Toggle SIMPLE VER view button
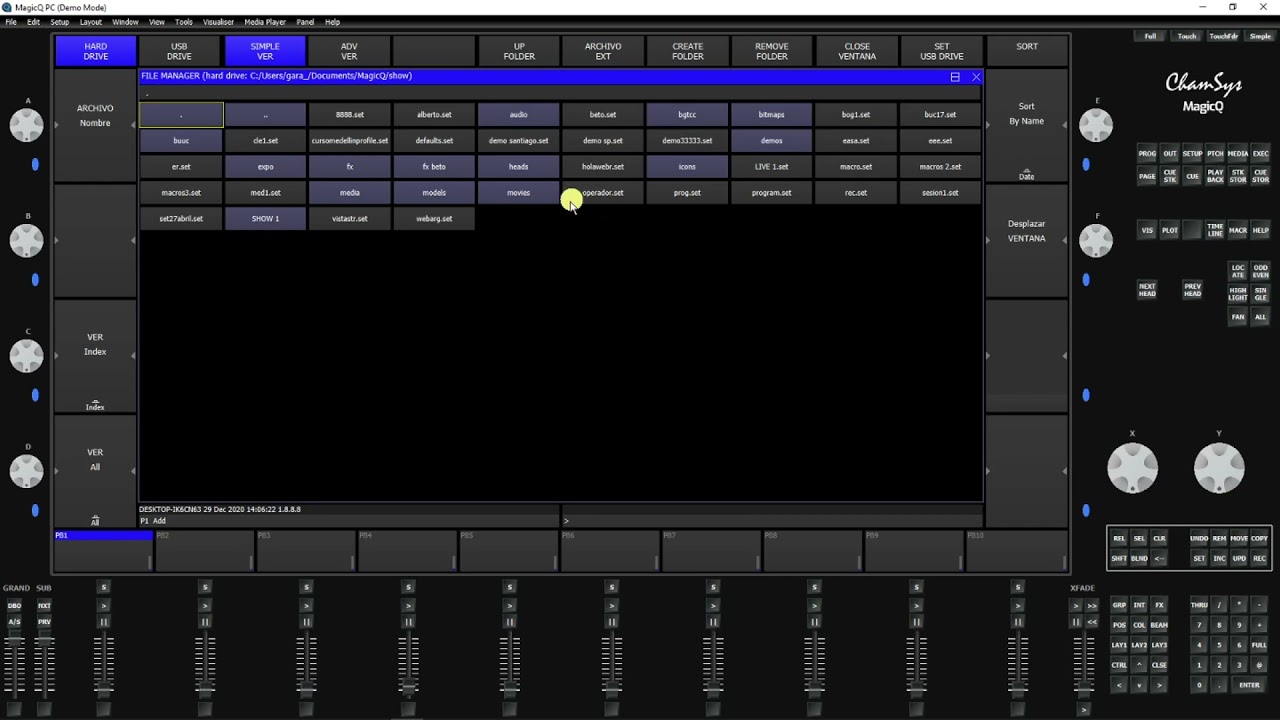Image resolution: width=1280 pixels, height=720 pixels. [x=265, y=51]
